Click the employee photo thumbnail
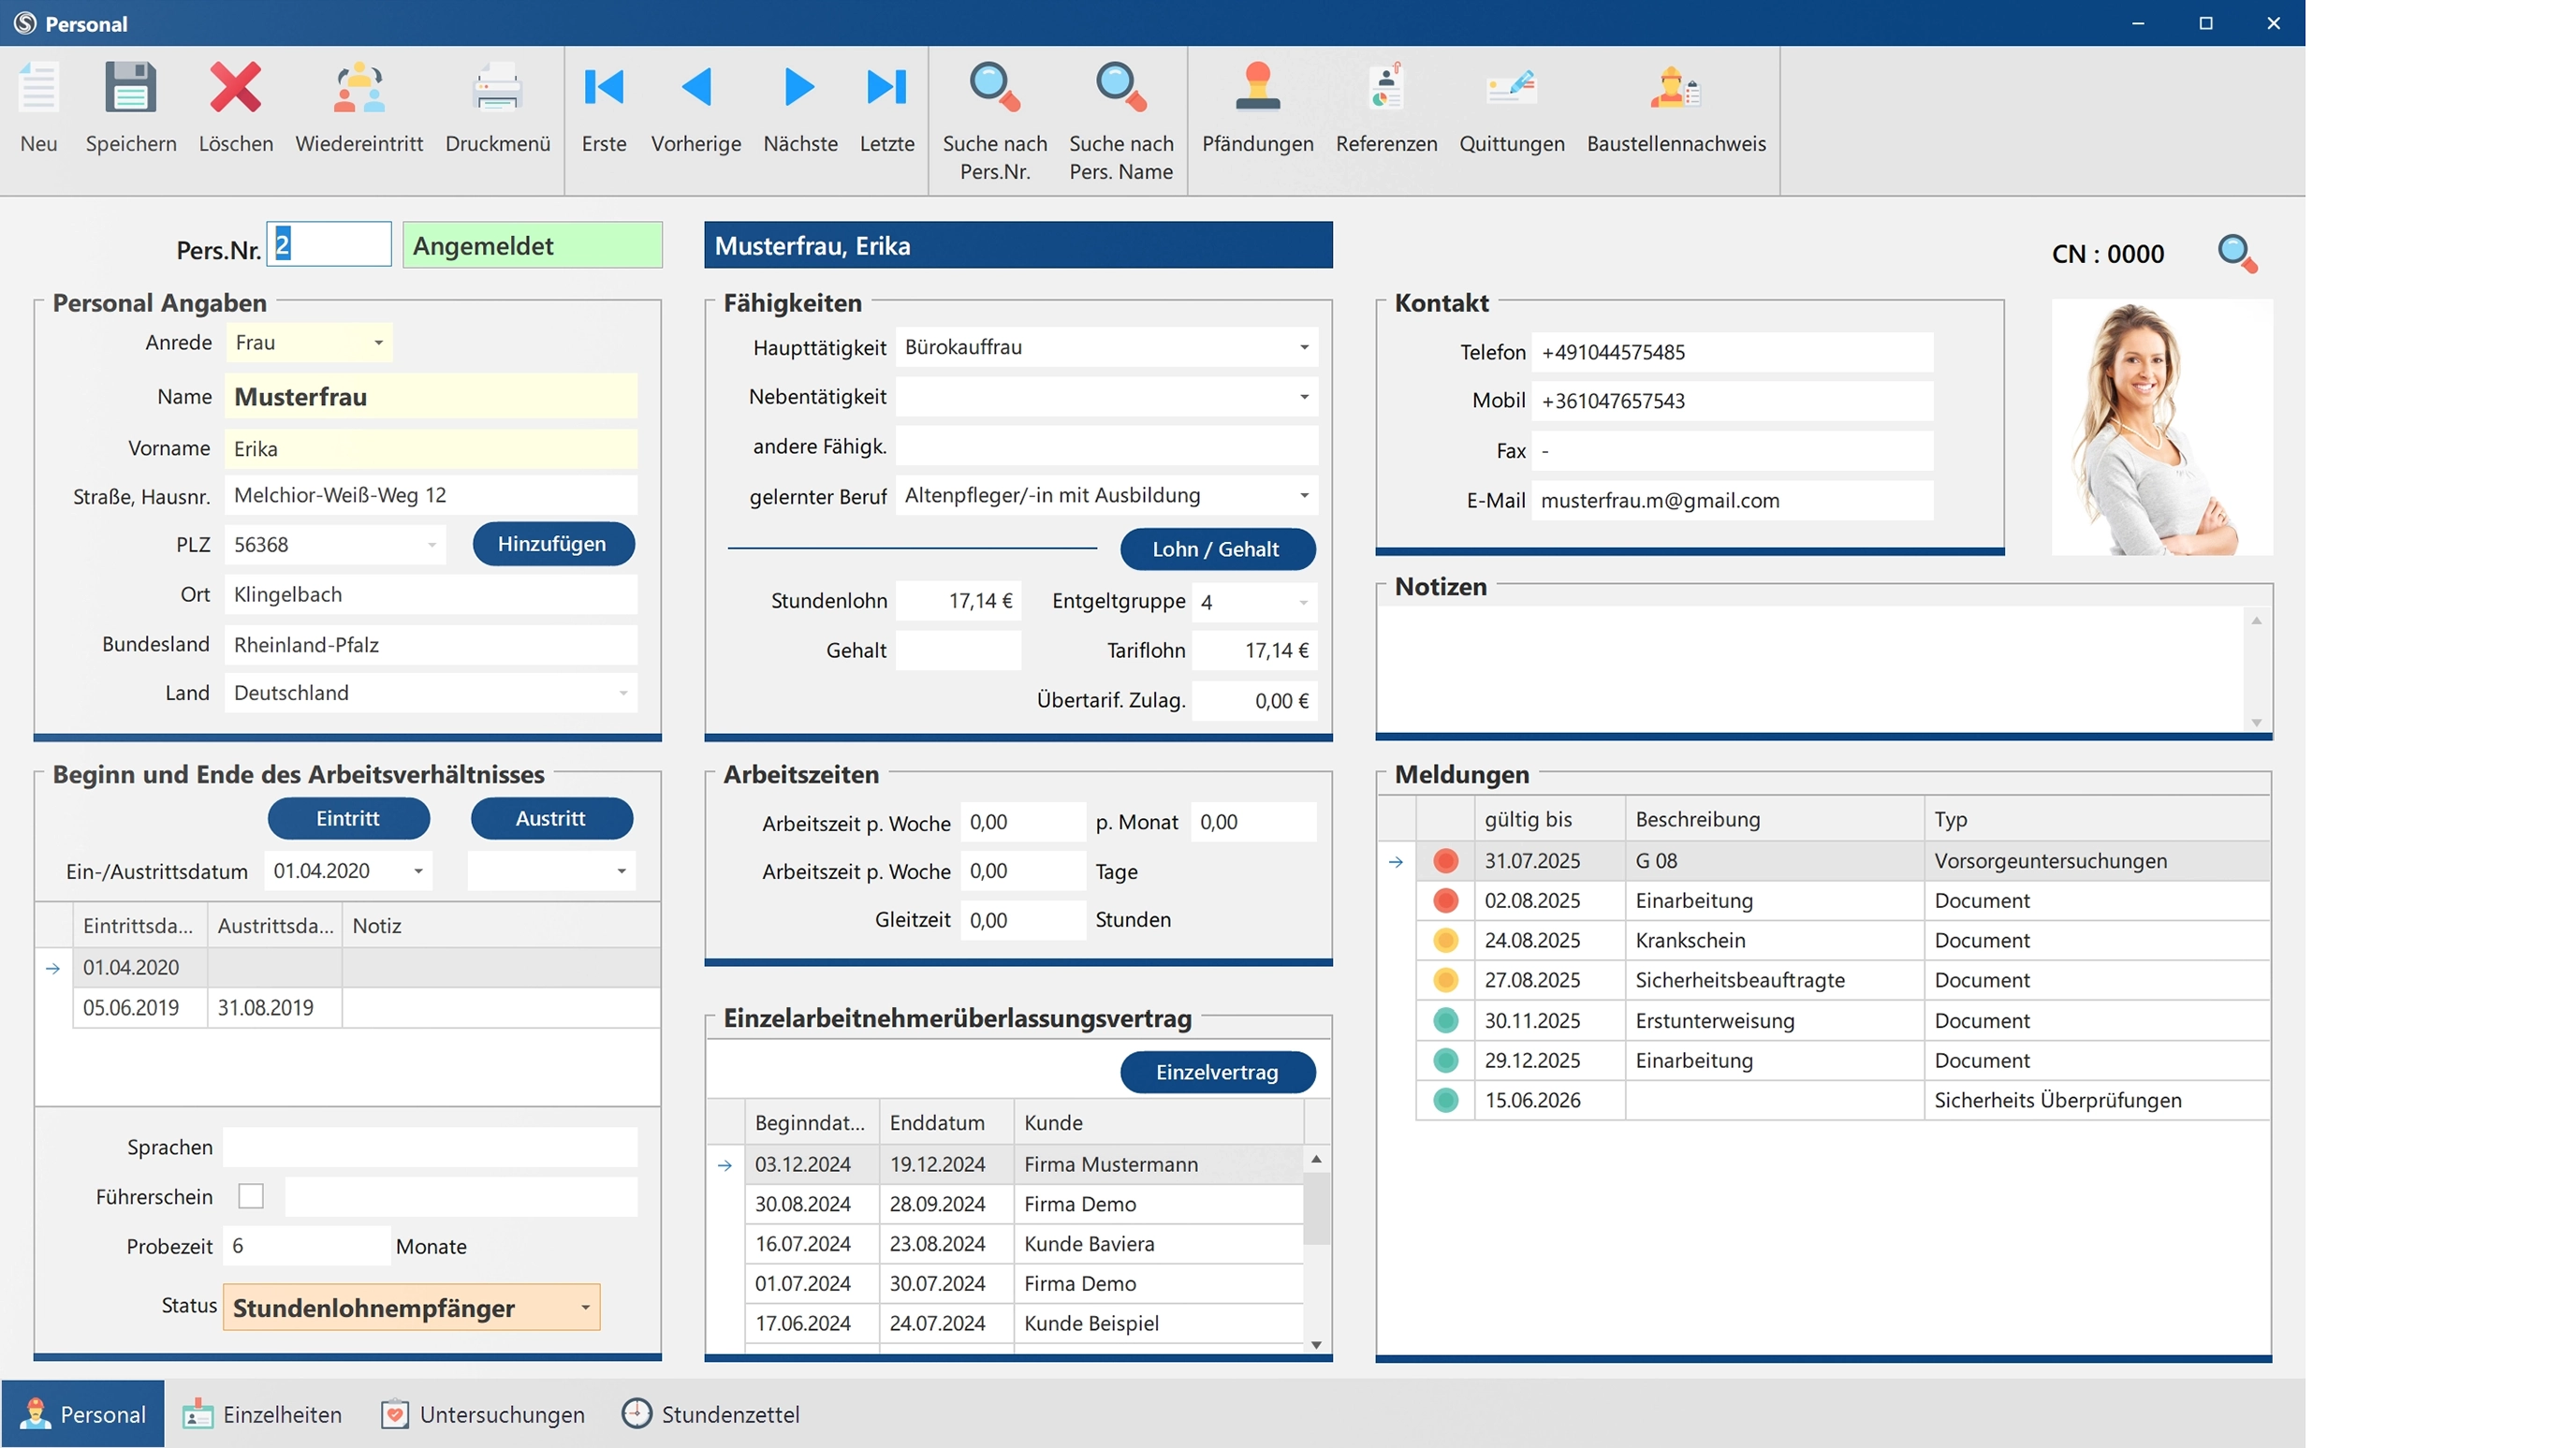The width and height of the screenshot is (2576, 1448). pos(2161,428)
